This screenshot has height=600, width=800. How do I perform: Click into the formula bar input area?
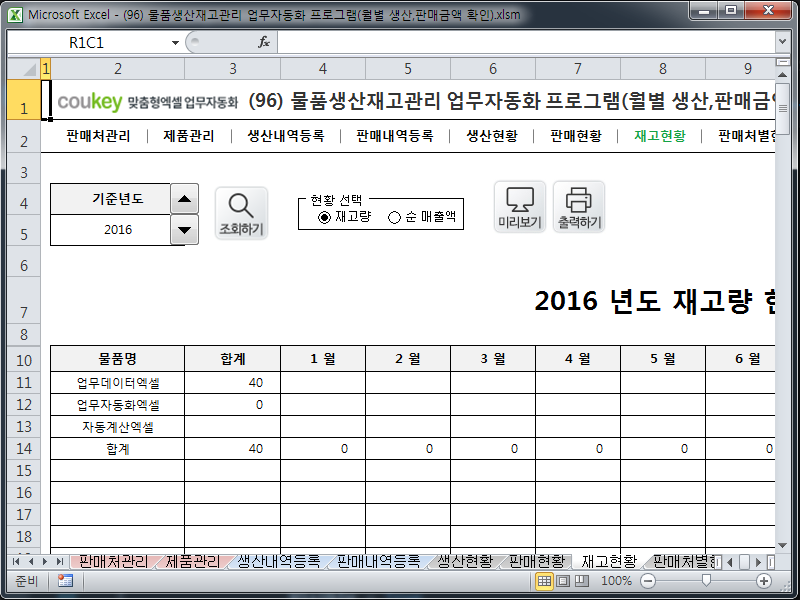click(526, 42)
